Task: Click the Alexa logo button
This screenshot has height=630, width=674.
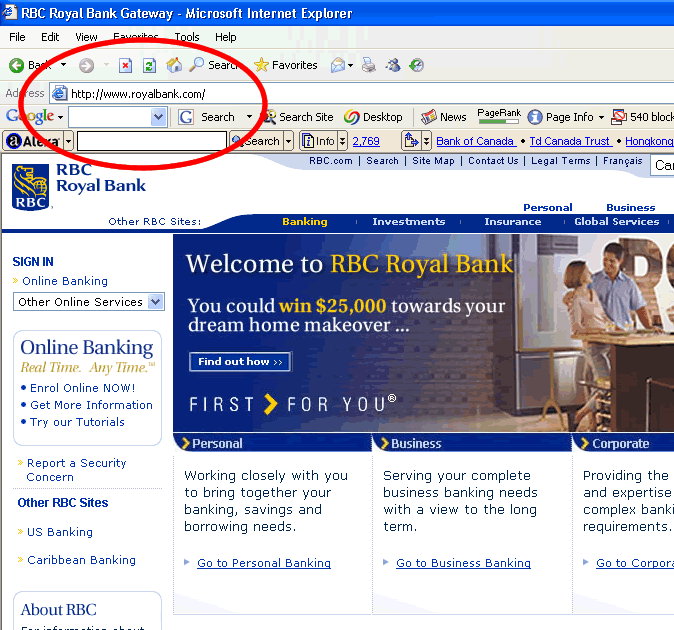Action: 32,141
